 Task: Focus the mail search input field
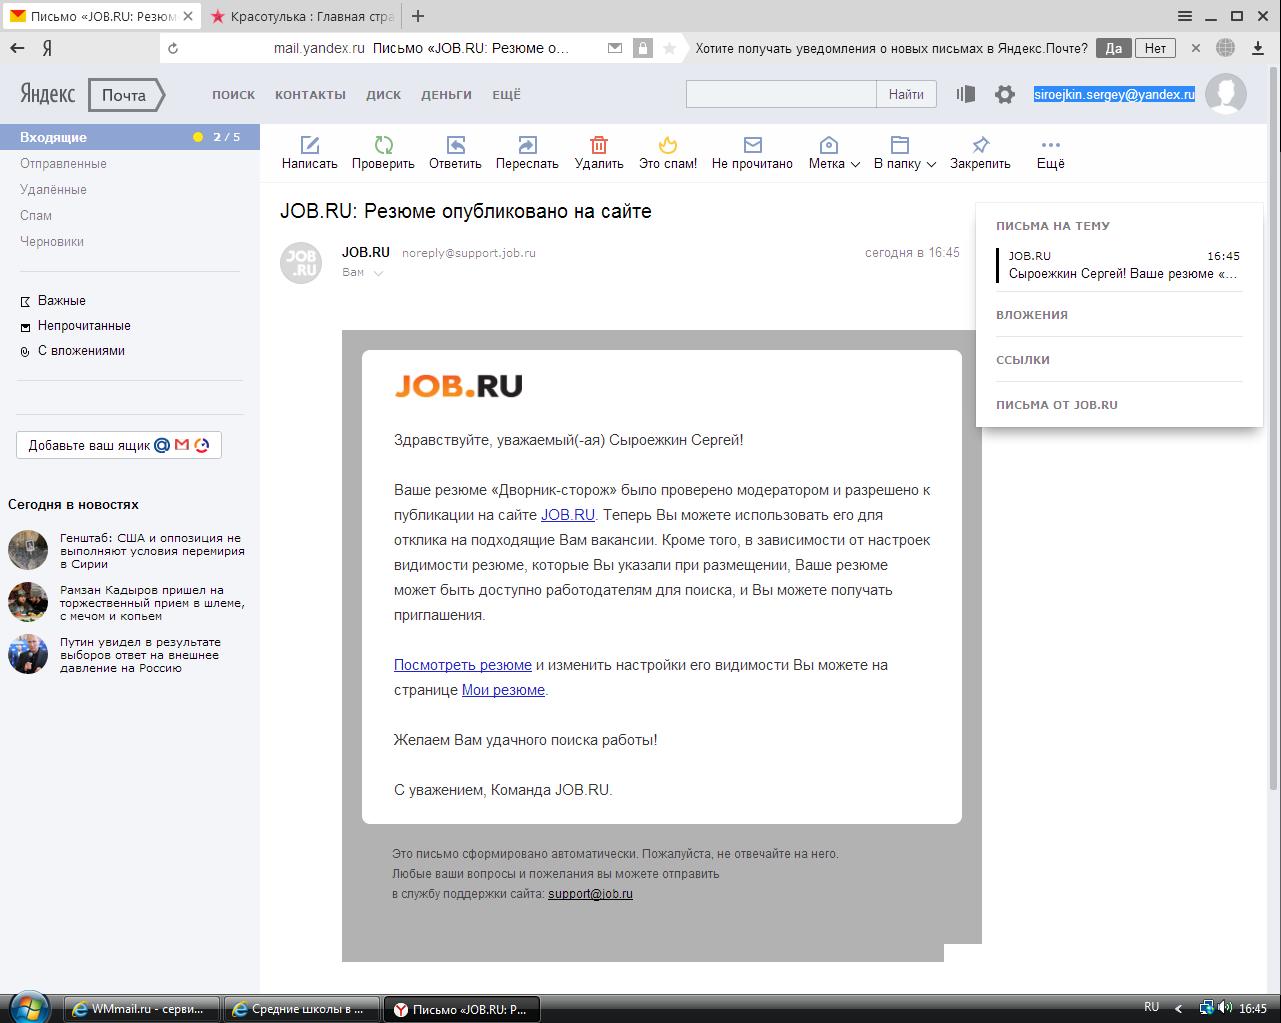click(x=781, y=94)
